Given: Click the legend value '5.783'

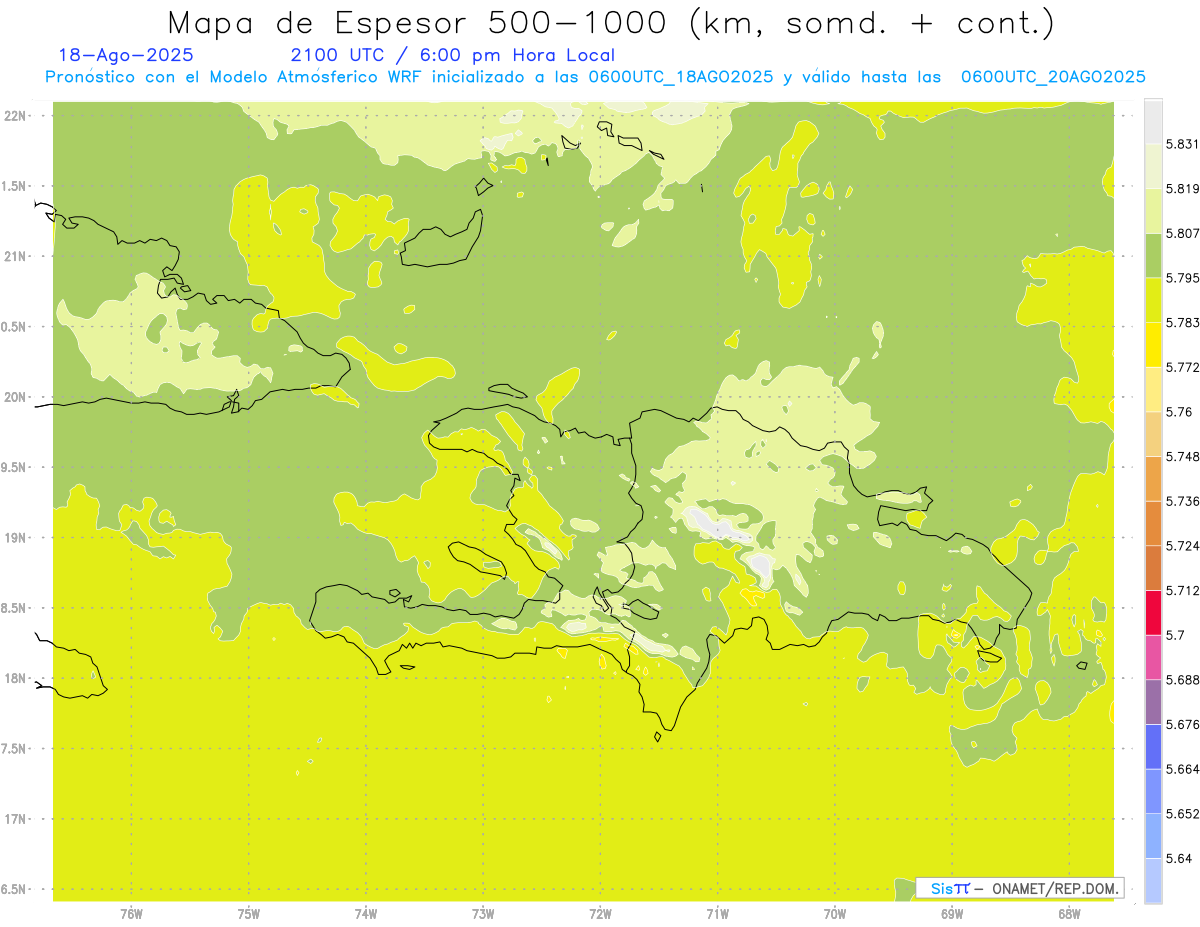Looking at the screenshot, I should 1182,323.
